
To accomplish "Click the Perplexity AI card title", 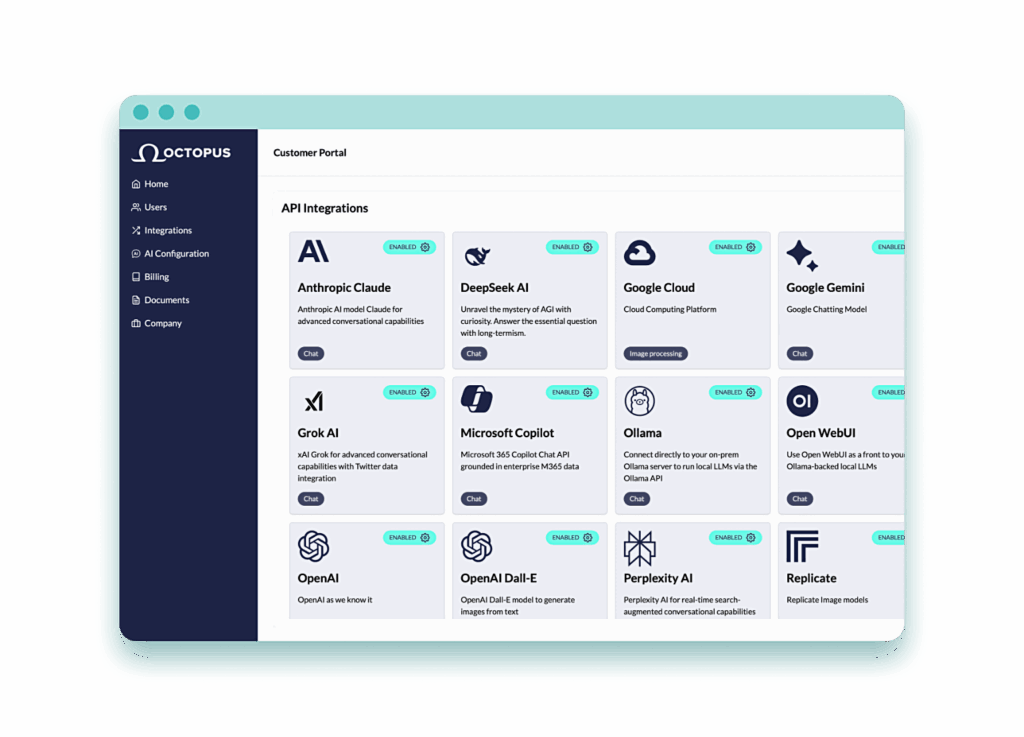I will coord(658,578).
